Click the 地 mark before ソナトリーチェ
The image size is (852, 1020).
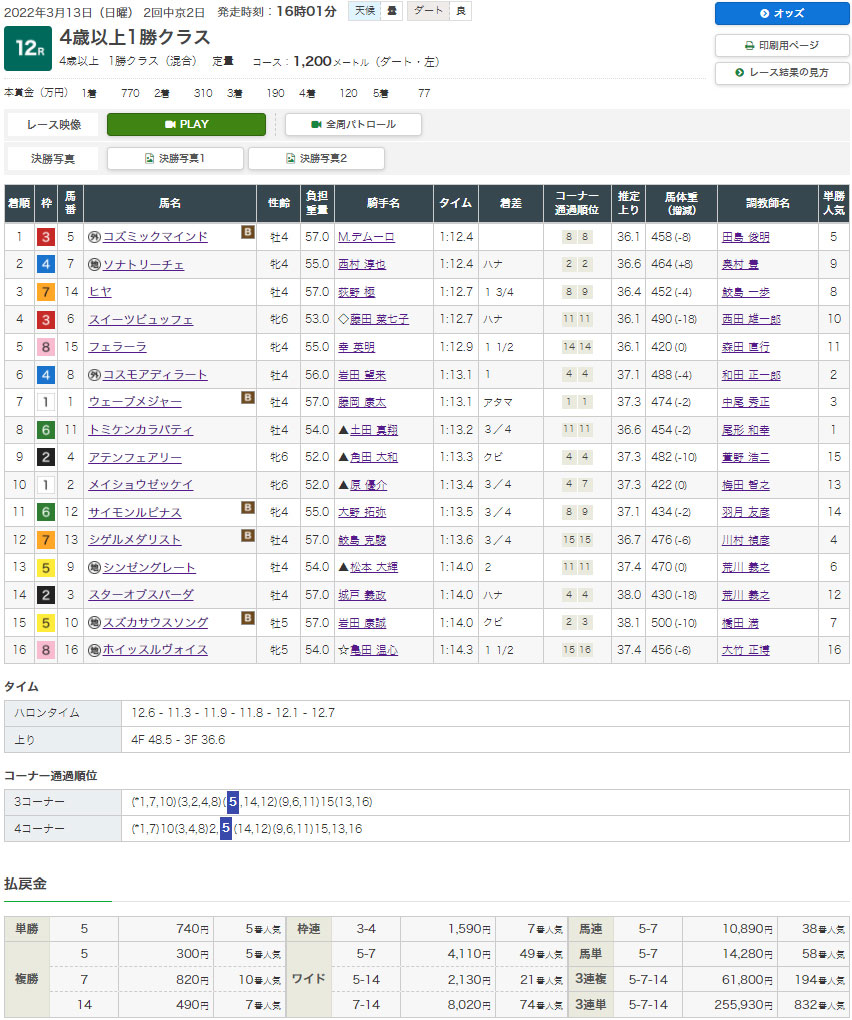(95, 265)
